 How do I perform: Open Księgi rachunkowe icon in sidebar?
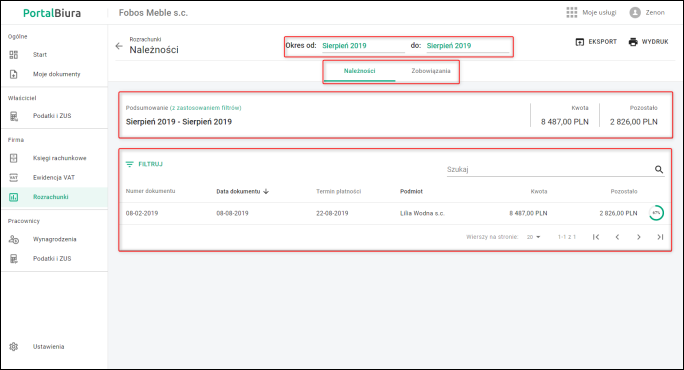14,158
